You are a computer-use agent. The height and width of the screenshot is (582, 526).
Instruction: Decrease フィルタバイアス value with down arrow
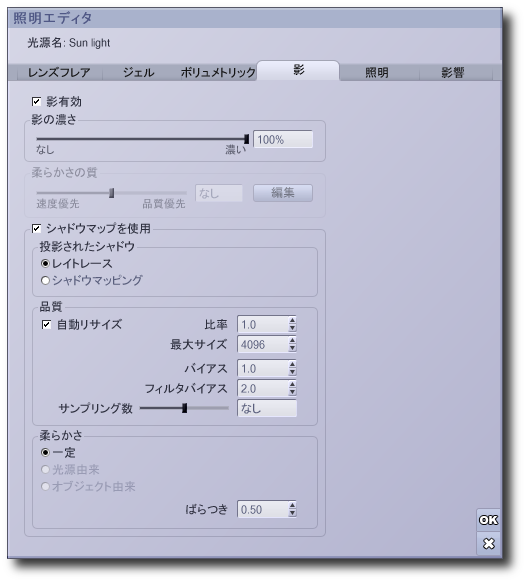coord(292,392)
